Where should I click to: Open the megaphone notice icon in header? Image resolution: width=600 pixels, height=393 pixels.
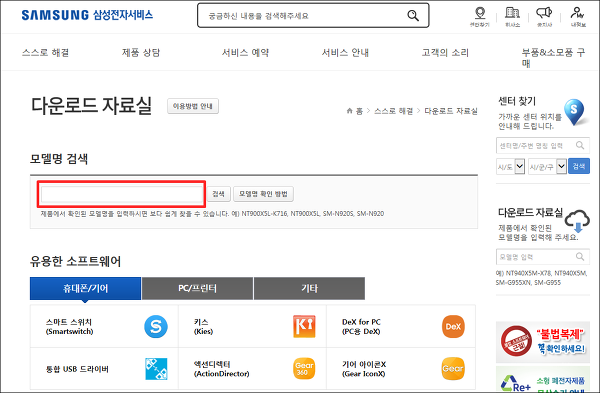click(544, 13)
